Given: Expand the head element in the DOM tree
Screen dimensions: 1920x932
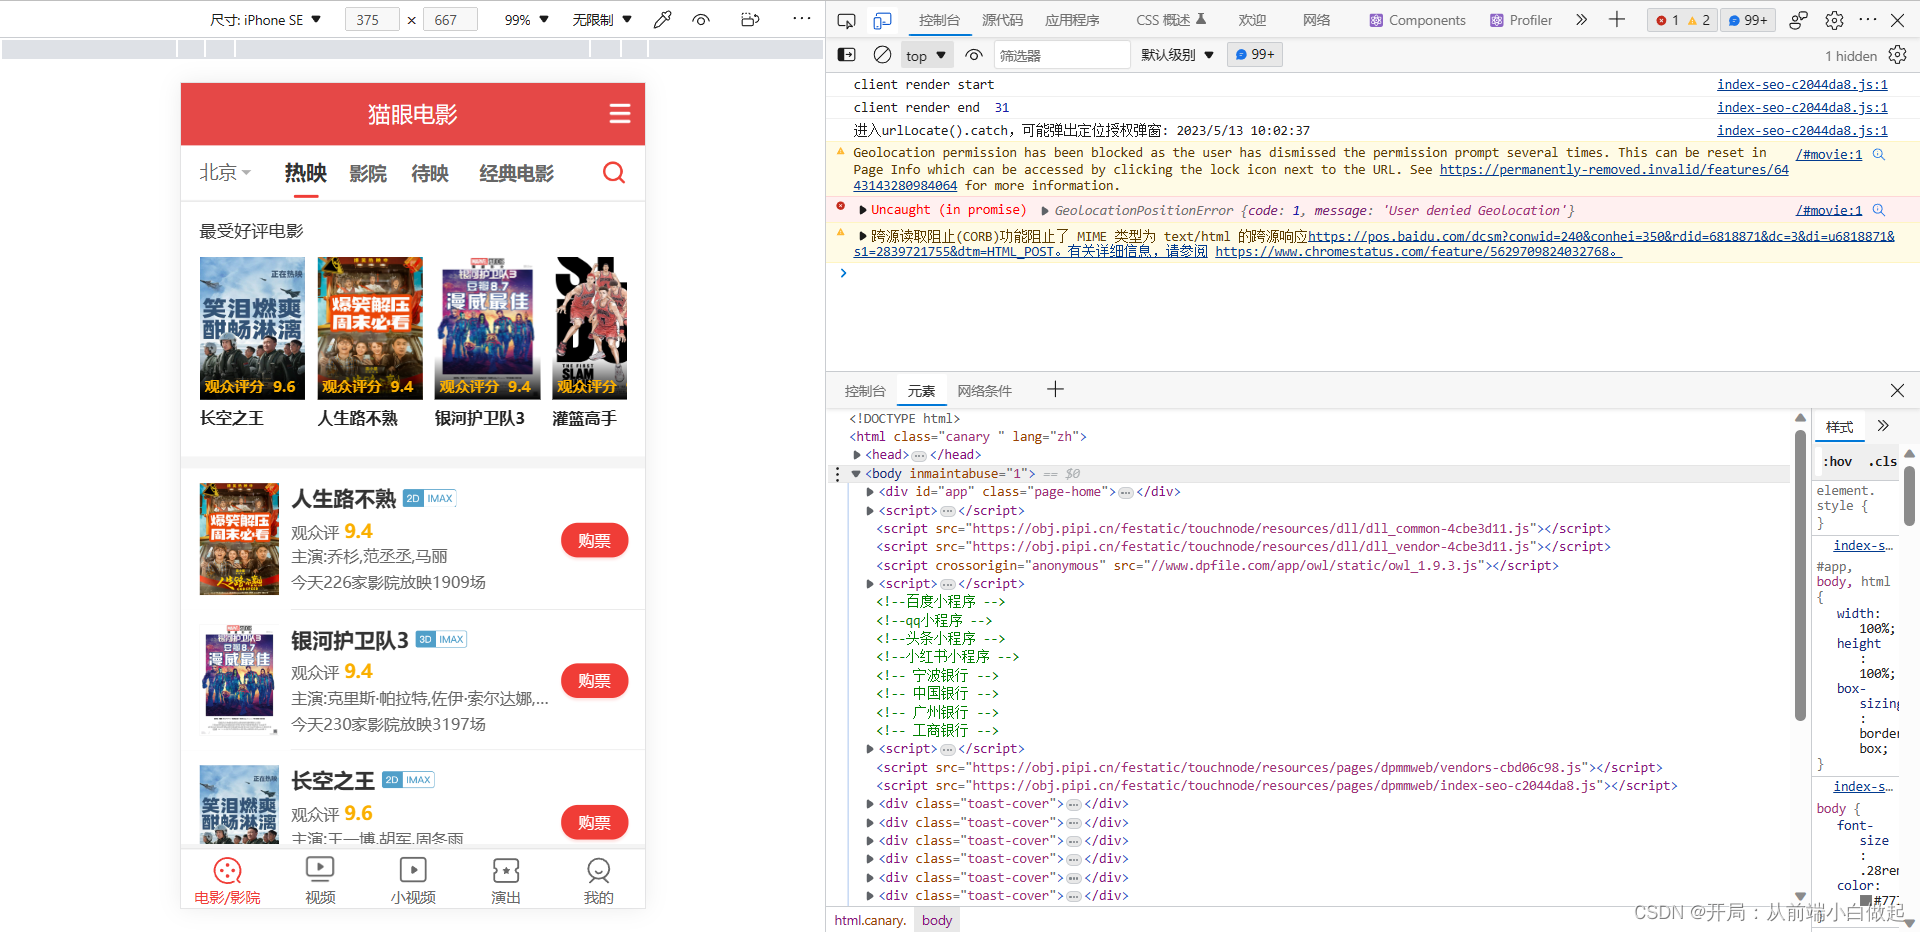Looking at the screenshot, I should (x=858, y=454).
